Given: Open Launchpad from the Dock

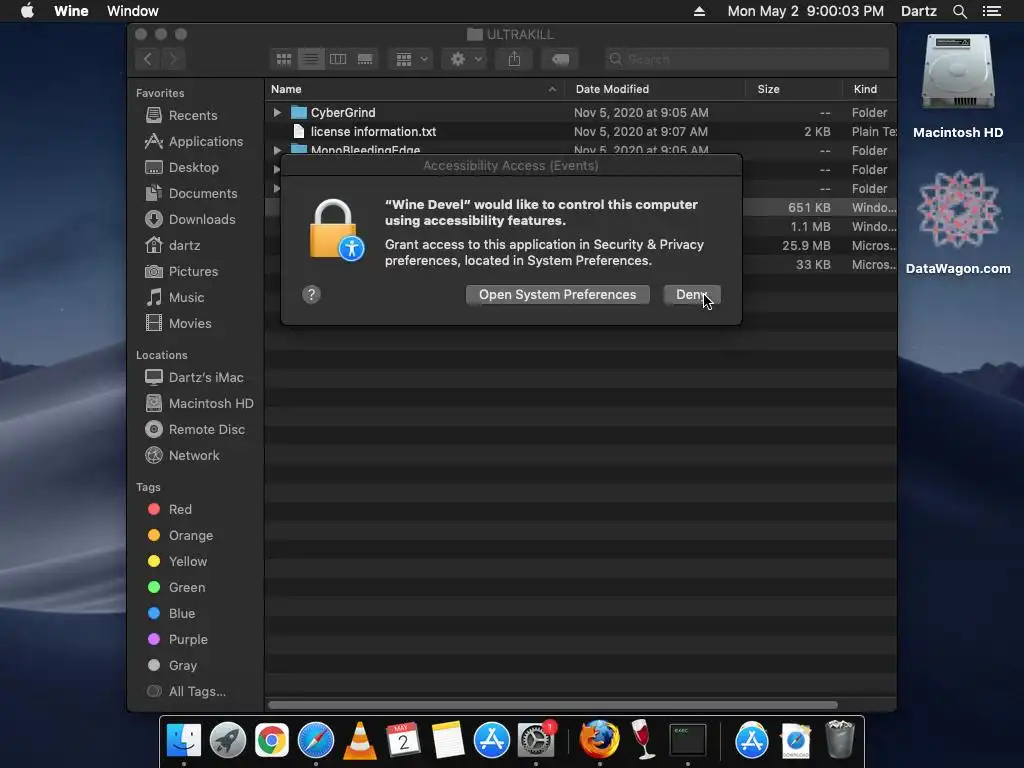Looking at the screenshot, I should tap(228, 740).
